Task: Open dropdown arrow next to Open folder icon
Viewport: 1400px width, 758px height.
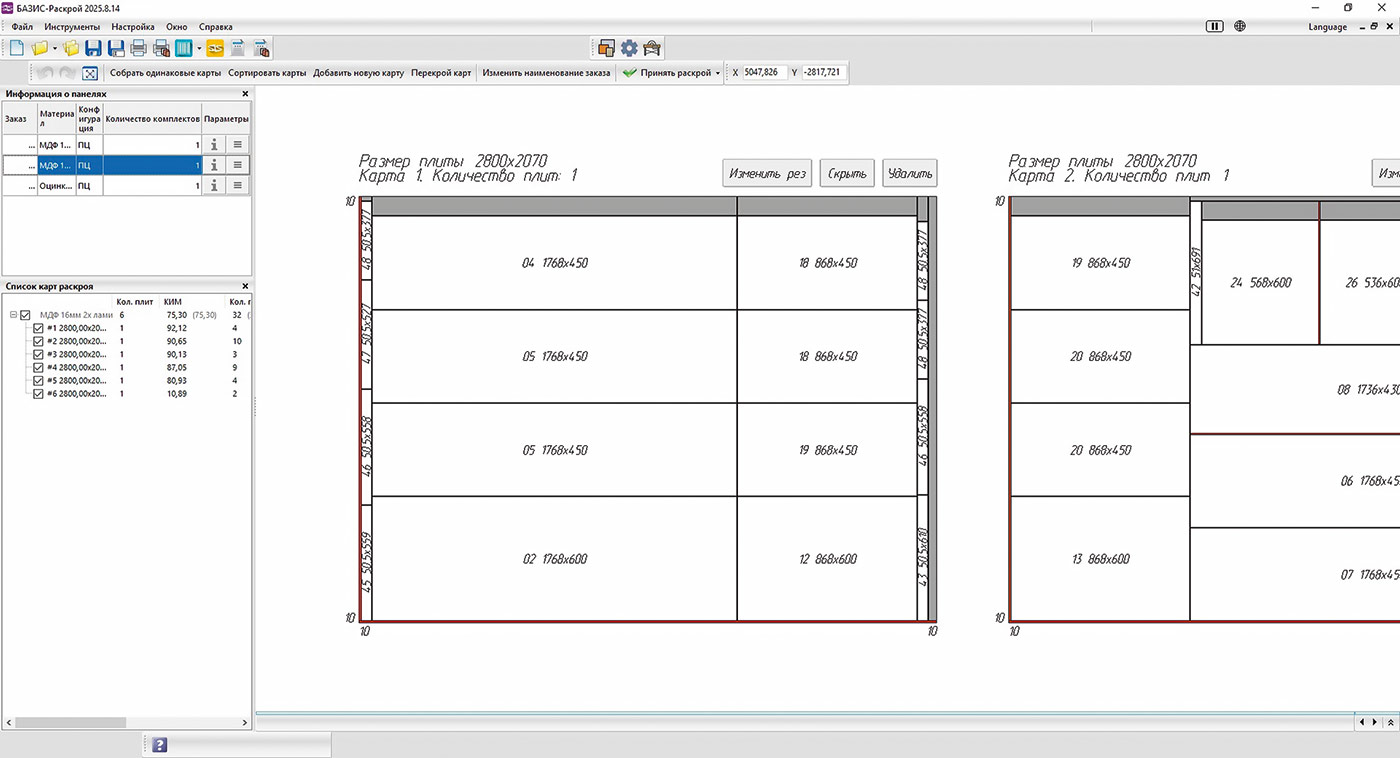Action: coord(55,48)
